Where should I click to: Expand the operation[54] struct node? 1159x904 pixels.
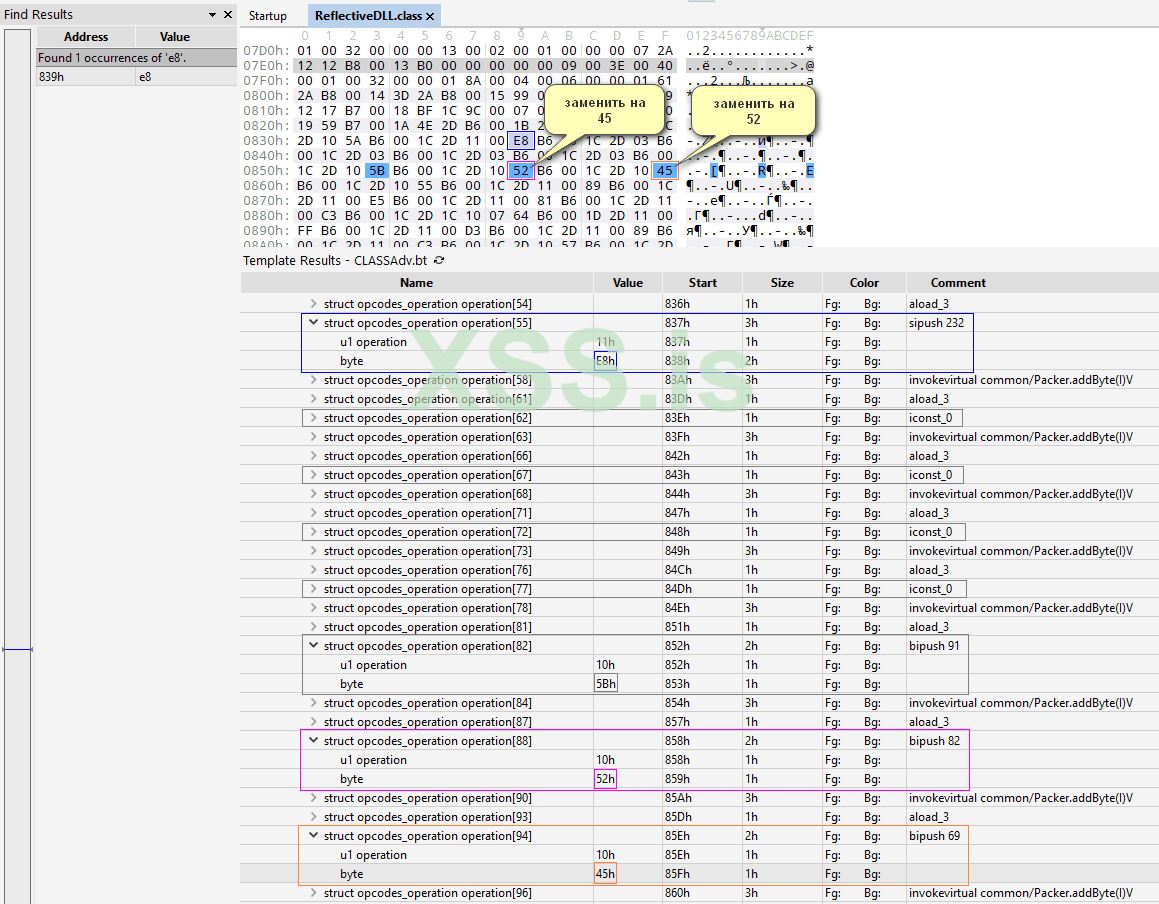coord(314,304)
